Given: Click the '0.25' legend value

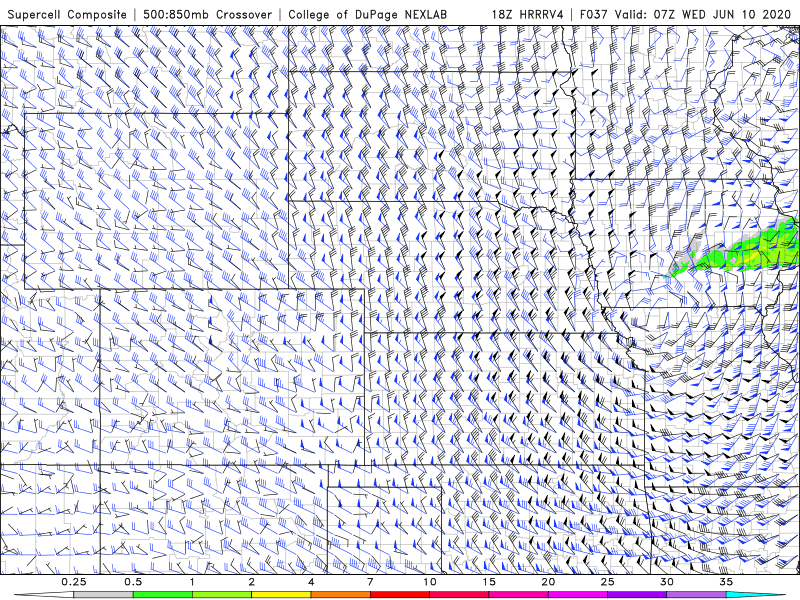Looking at the screenshot, I should [x=74, y=582].
